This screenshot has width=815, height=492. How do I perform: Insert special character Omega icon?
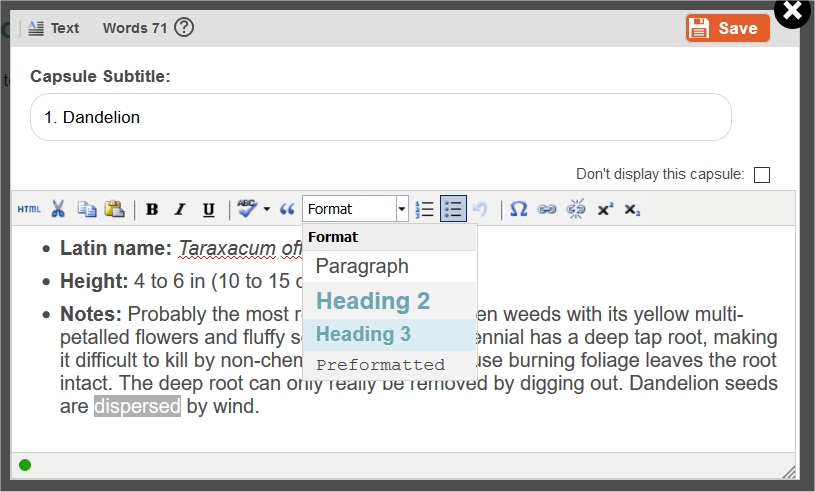tap(518, 209)
